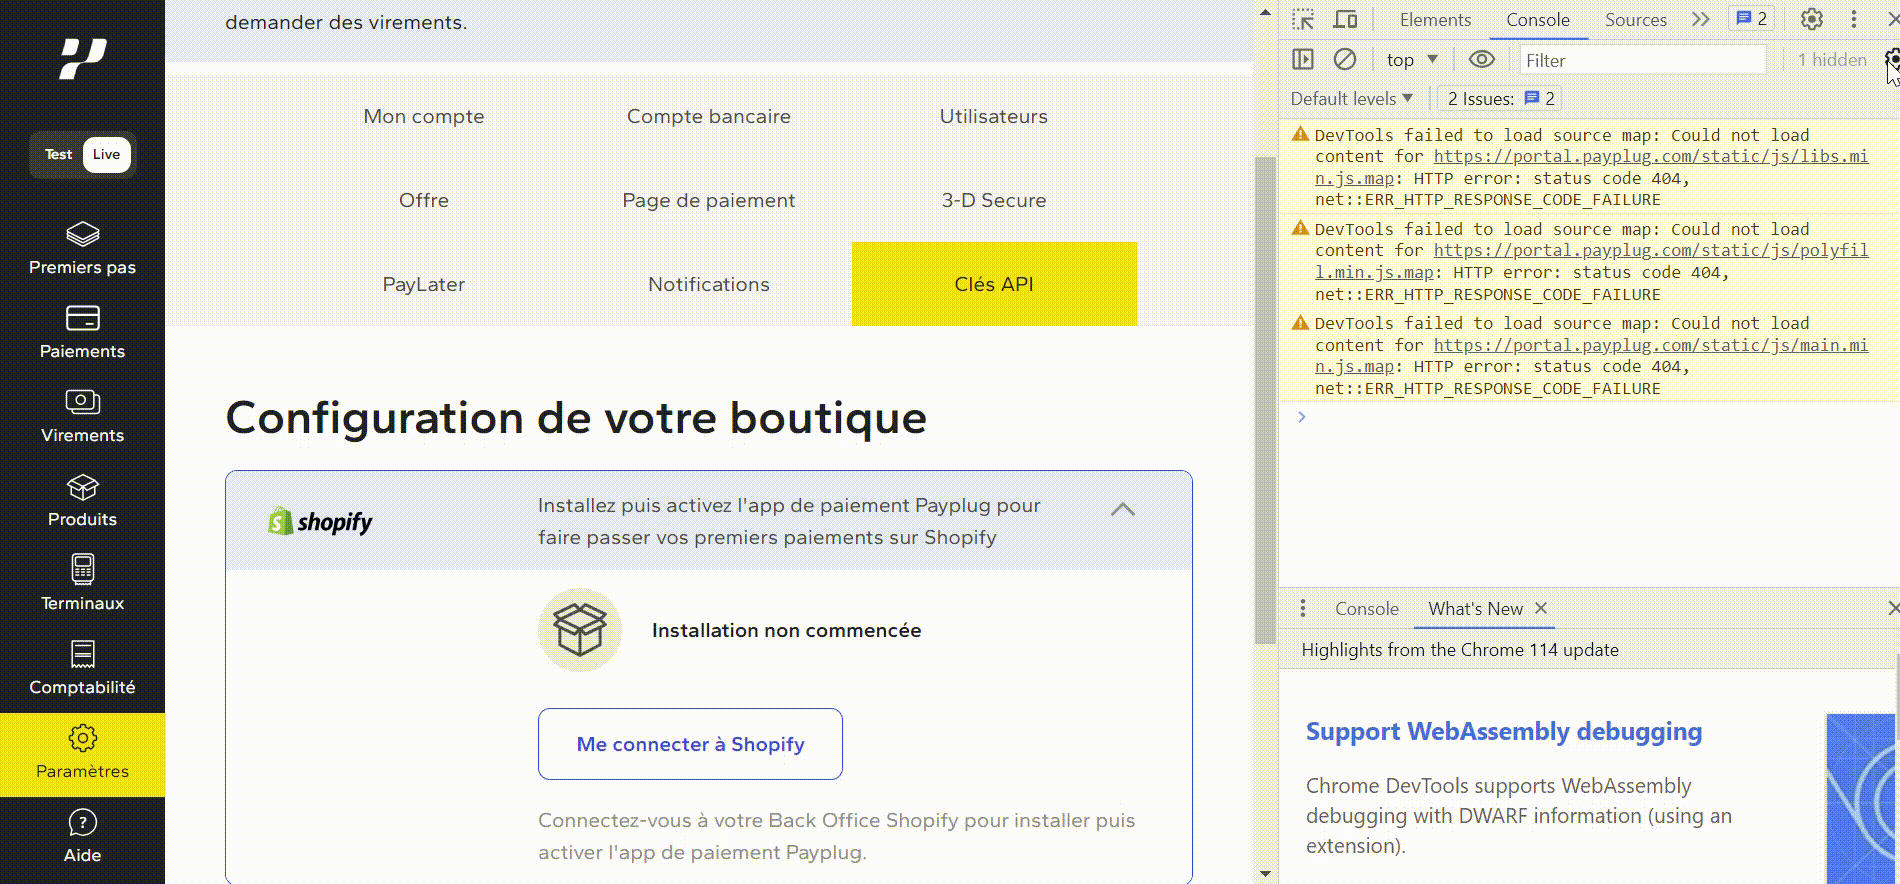
Task: Open Notifications settings tab
Action: click(x=709, y=284)
